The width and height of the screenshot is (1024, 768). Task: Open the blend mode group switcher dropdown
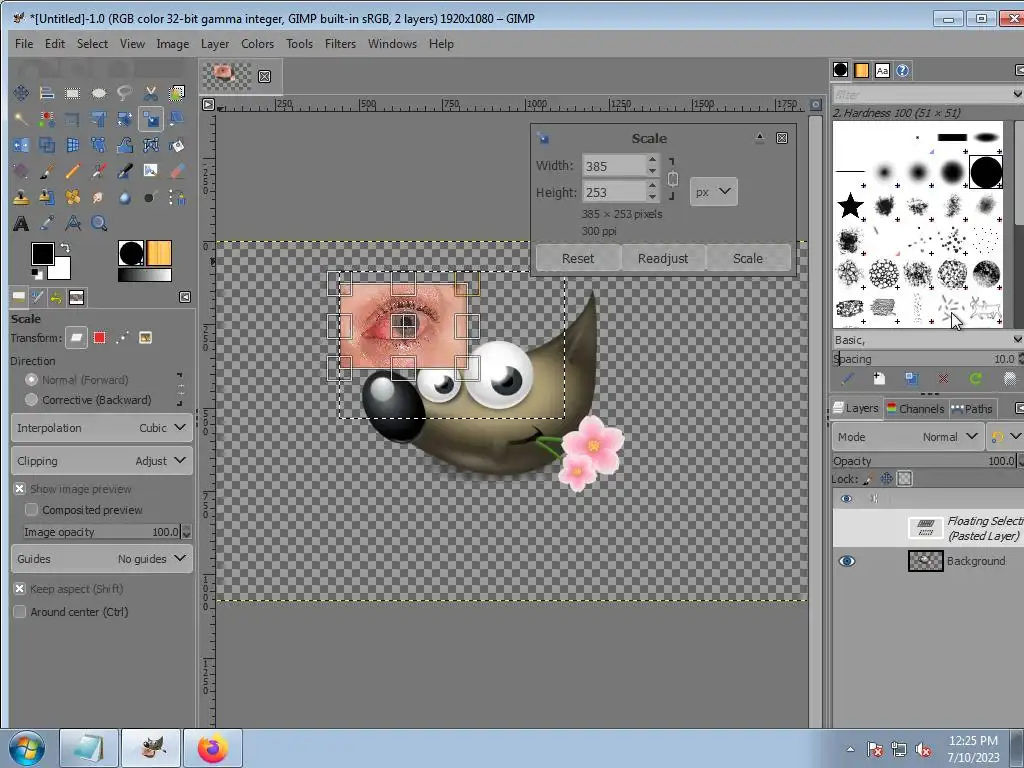click(1004, 436)
